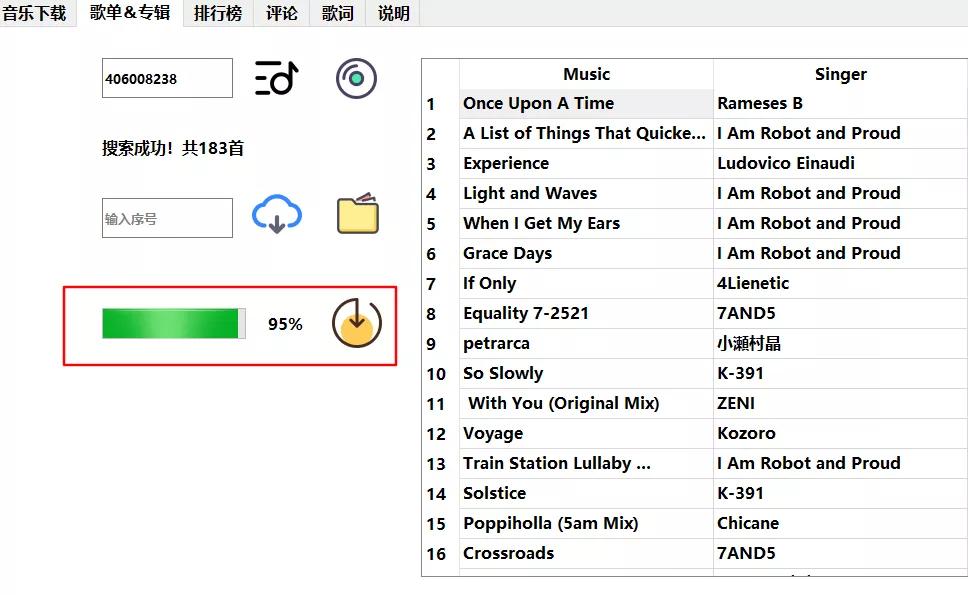Select song Solstice
968x595 pixels.
586,493
